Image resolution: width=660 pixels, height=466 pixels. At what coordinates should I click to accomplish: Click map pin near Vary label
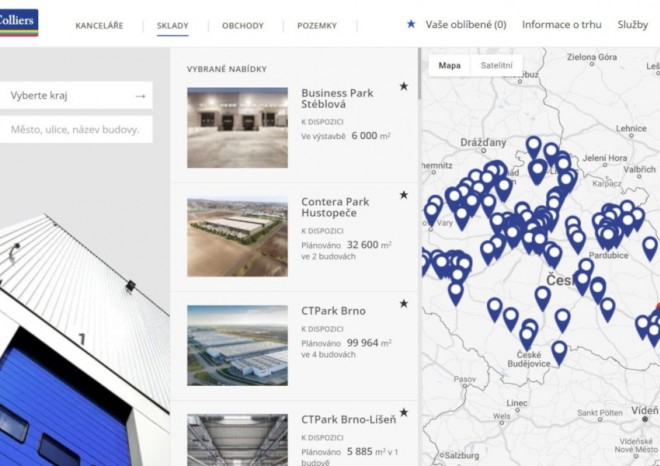(x=432, y=213)
